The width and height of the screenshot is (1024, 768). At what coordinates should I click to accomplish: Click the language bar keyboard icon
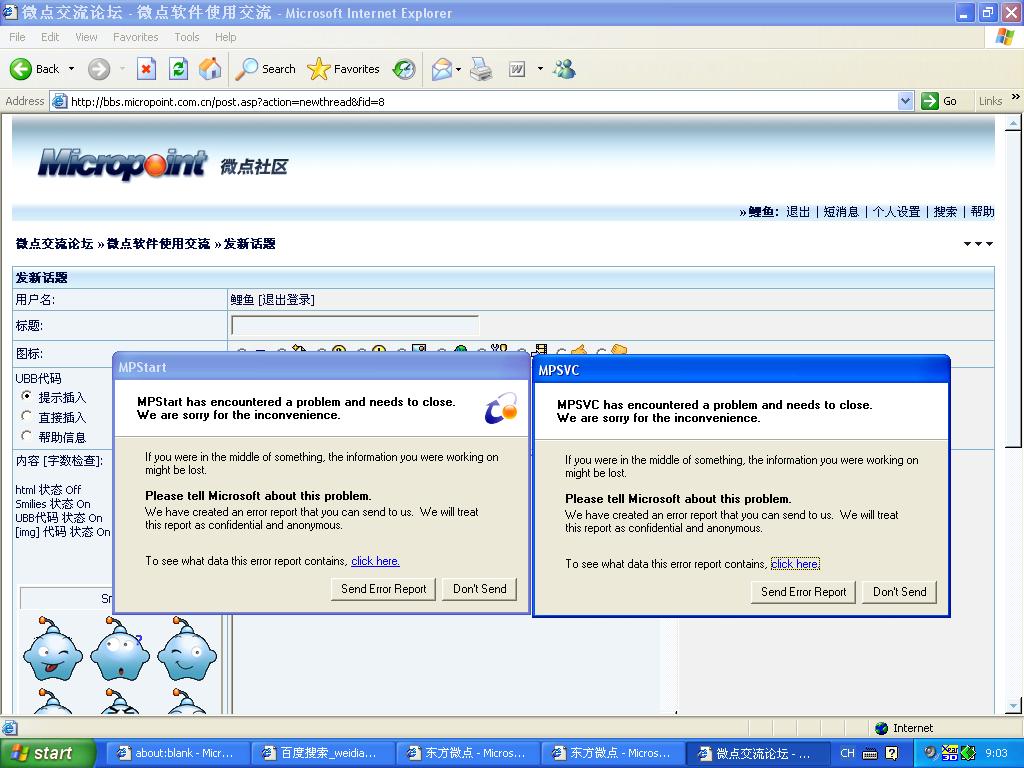870,754
